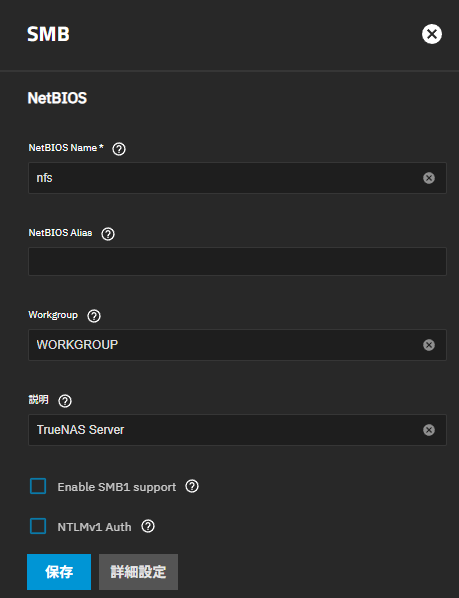Image resolution: width=459 pixels, height=598 pixels.
Task: Clear the WORKGROUP text with its x icon
Action: click(x=429, y=345)
